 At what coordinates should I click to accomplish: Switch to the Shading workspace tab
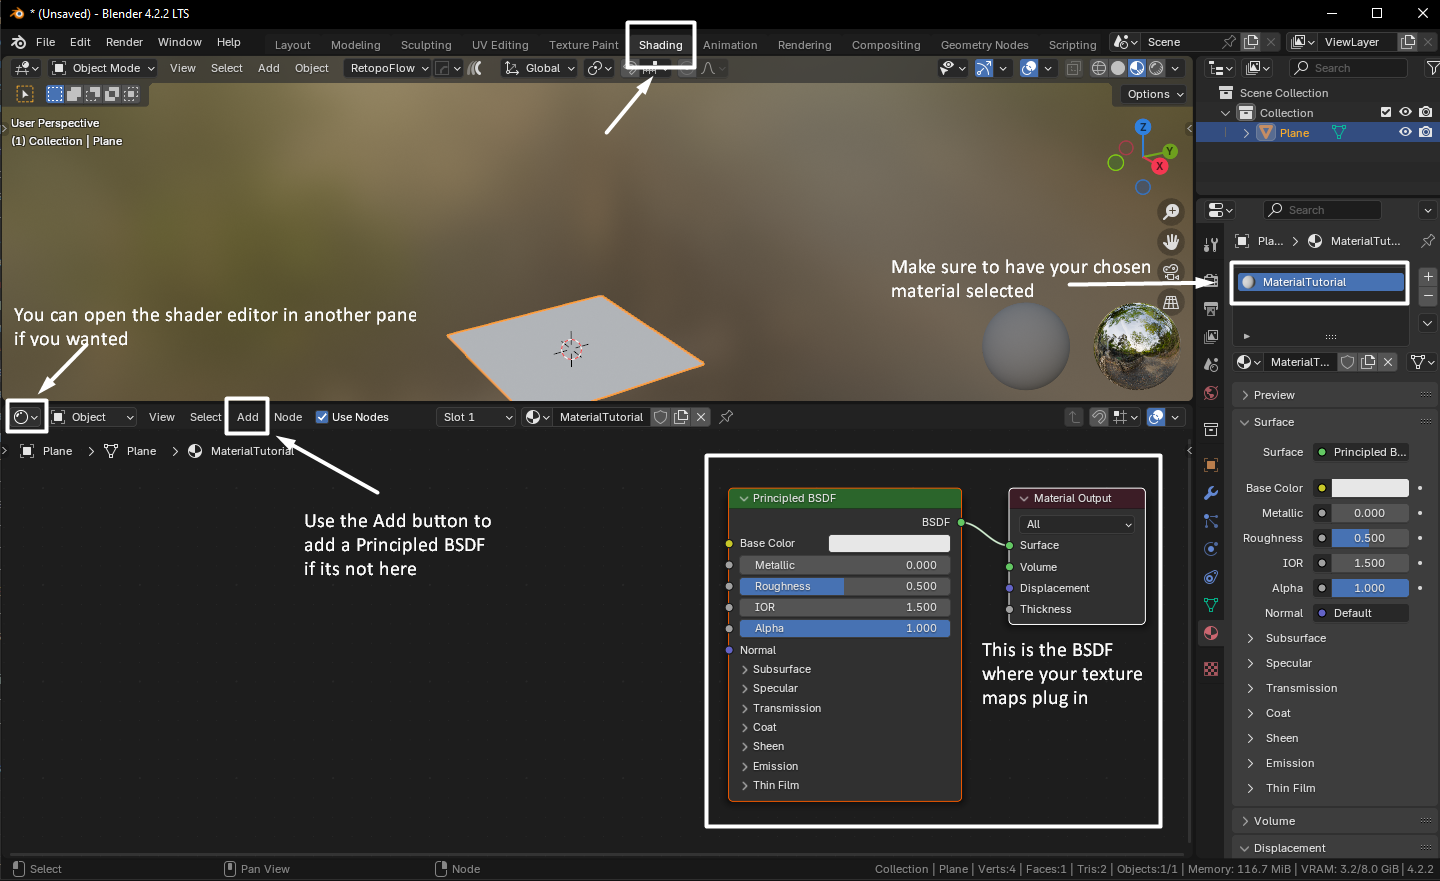pos(660,45)
